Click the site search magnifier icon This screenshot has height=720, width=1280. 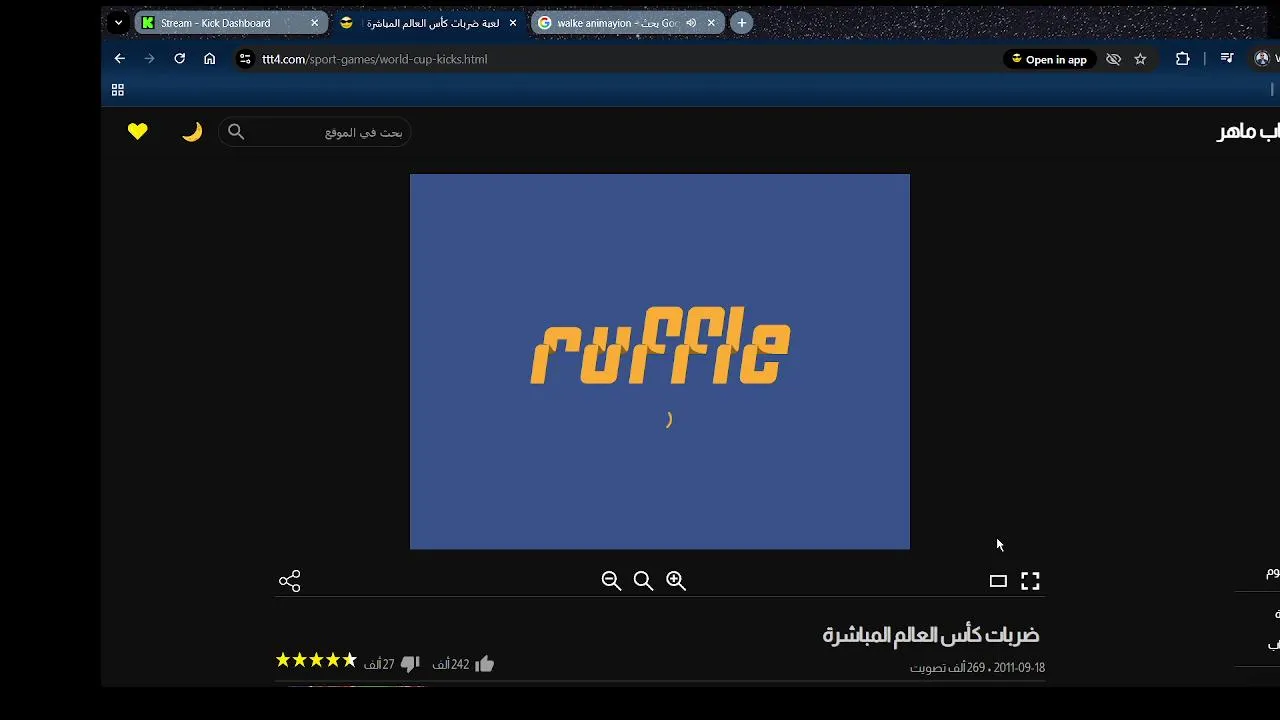click(236, 132)
